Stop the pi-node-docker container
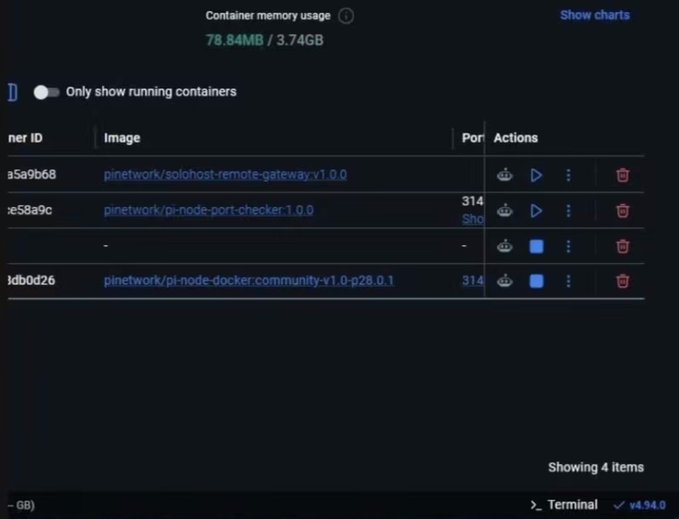This screenshot has width=679, height=519. click(x=537, y=281)
